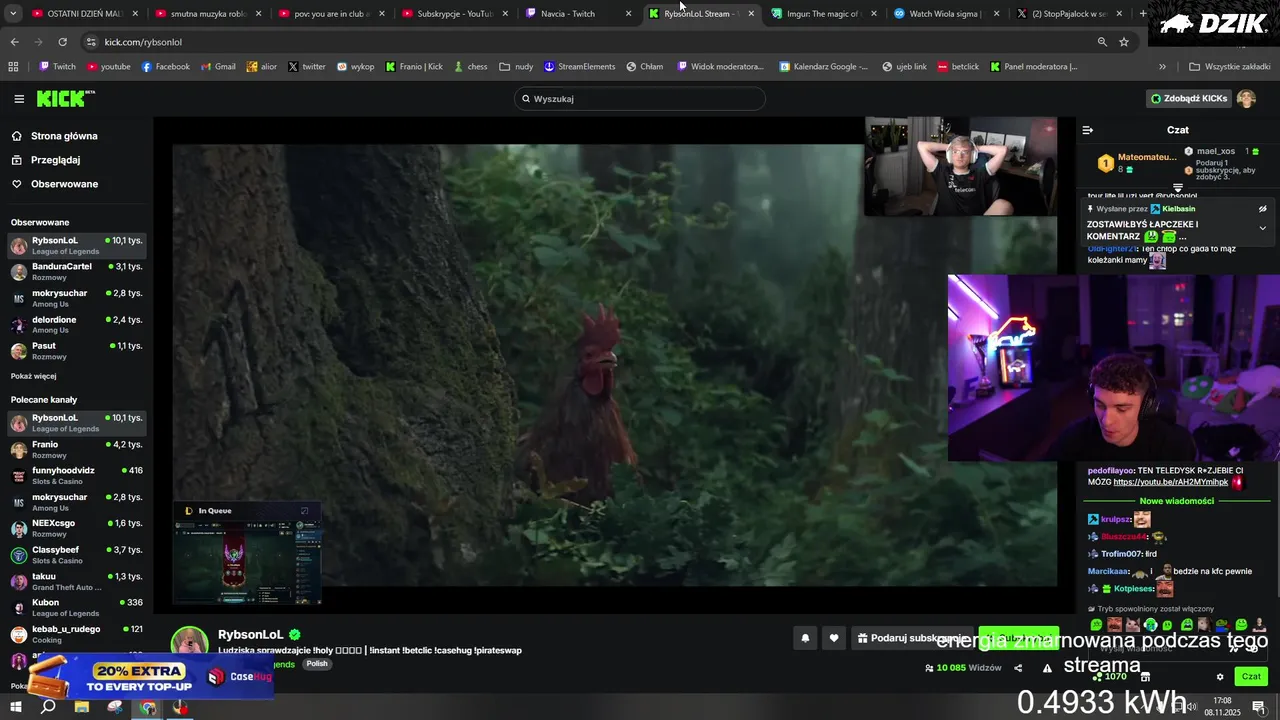Open the StreamElements bookmark
The width and height of the screenshot is (1280, 720).
(x=580, y=67)
